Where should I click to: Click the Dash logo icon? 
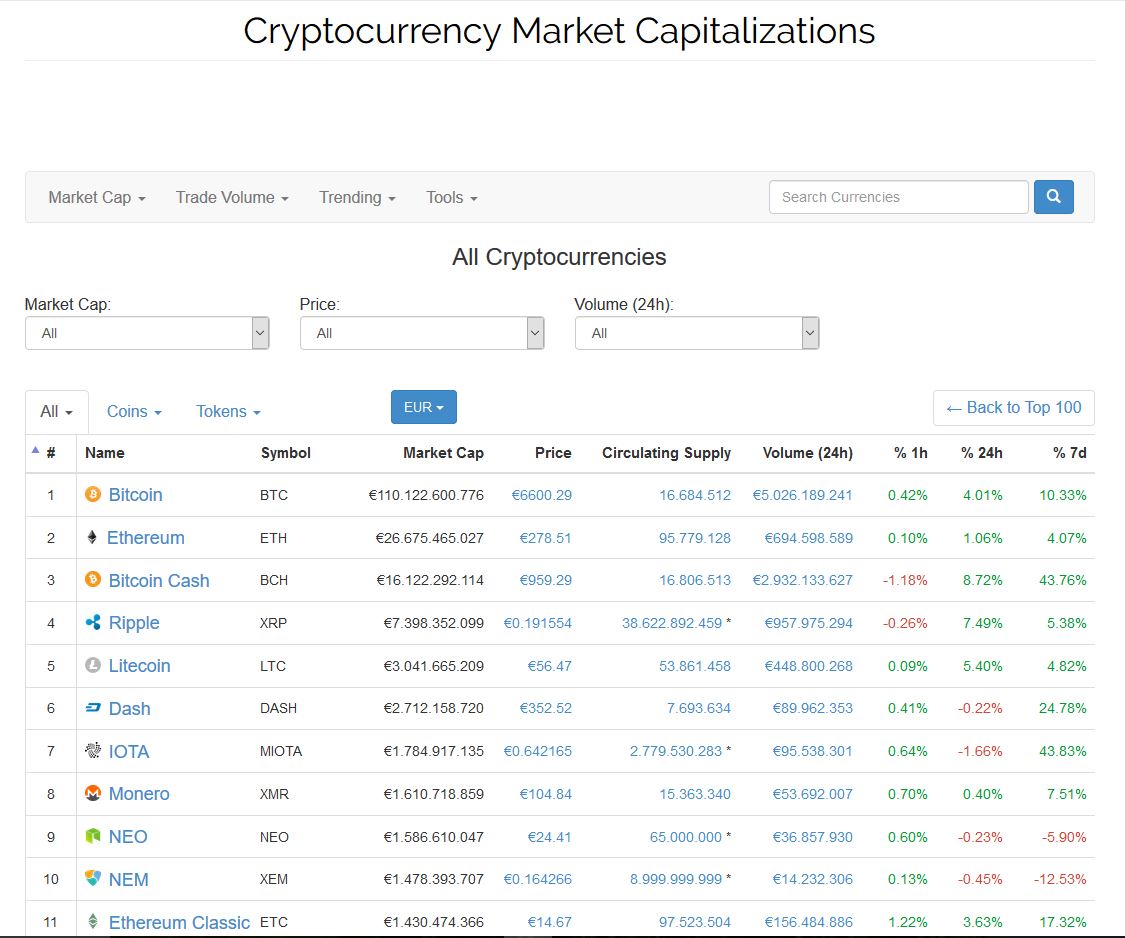(x=93, y=708)
